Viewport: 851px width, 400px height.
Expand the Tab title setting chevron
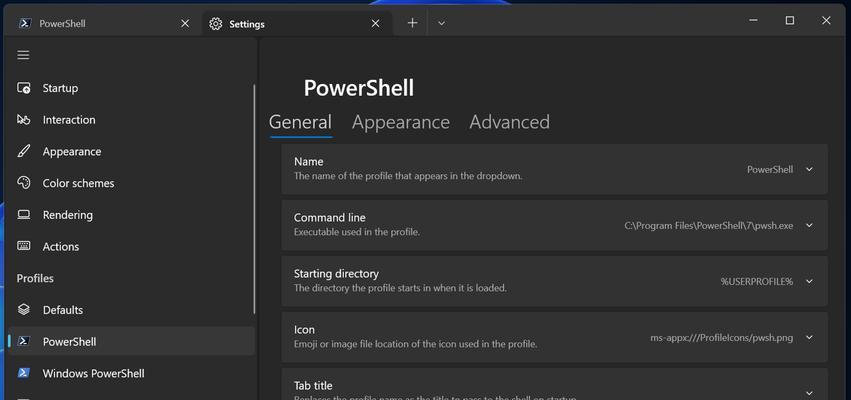pos(809,393)
